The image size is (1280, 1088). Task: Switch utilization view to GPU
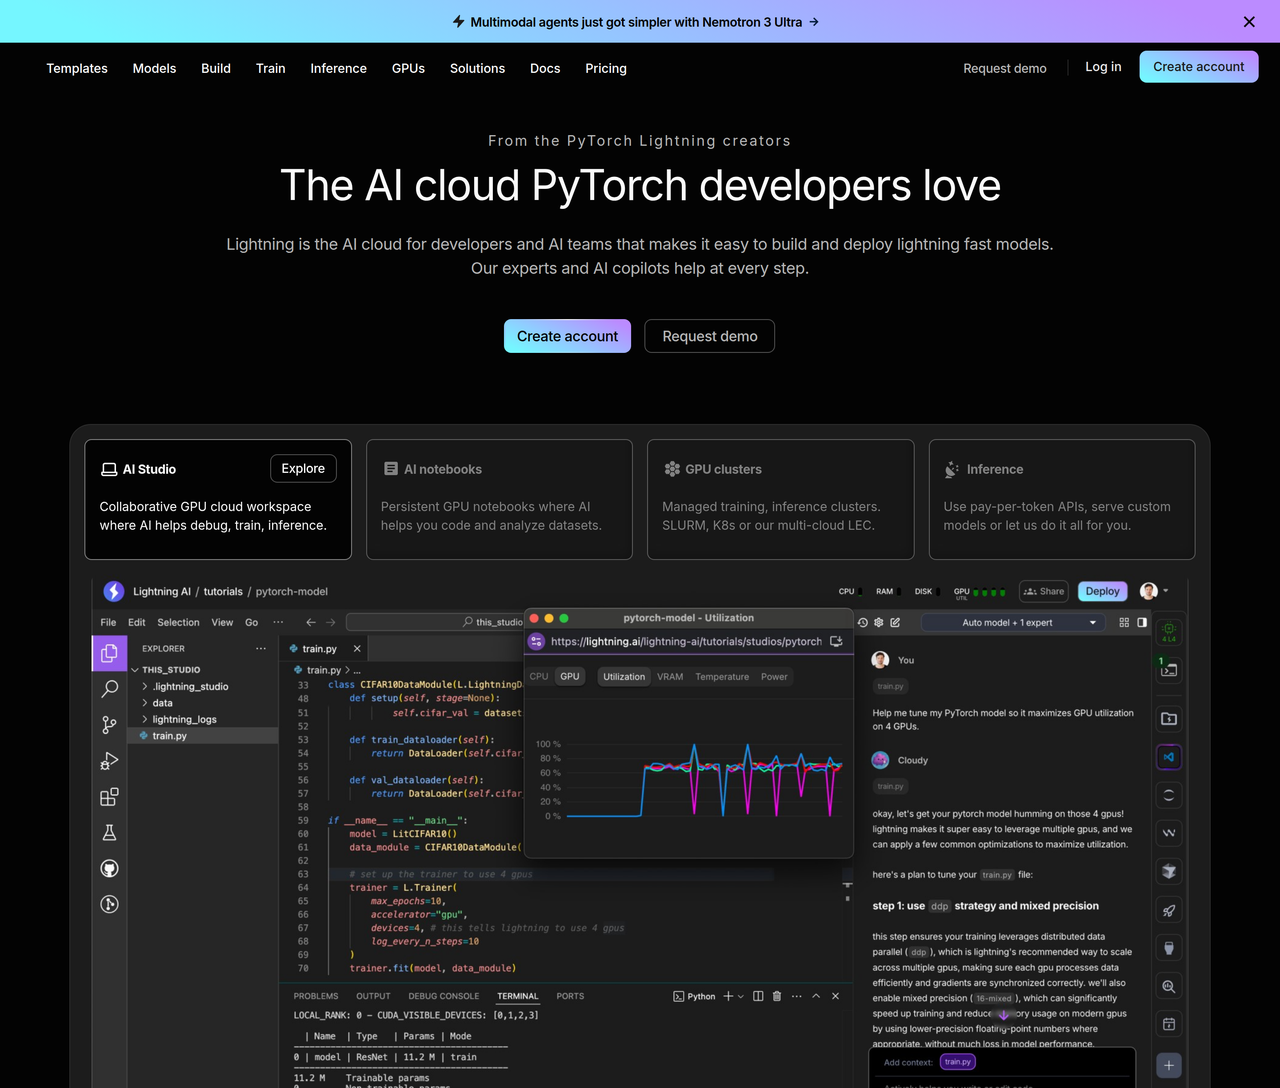click(570, 677)
